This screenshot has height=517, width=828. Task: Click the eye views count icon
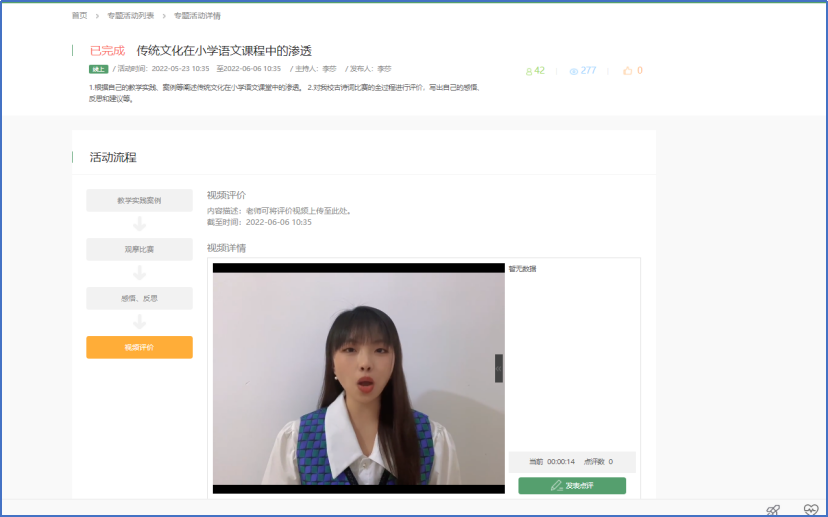coord(574,71)
